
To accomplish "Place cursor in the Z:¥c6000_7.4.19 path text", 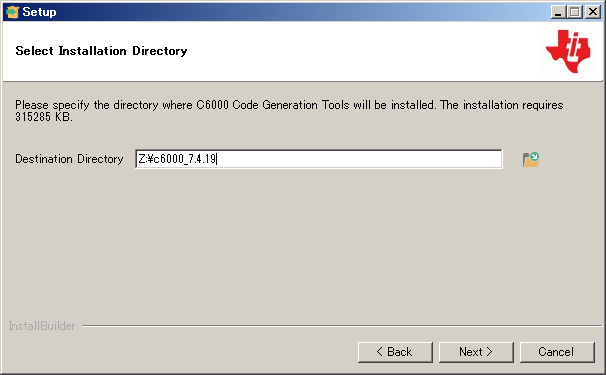I will (x=177, y=159).
